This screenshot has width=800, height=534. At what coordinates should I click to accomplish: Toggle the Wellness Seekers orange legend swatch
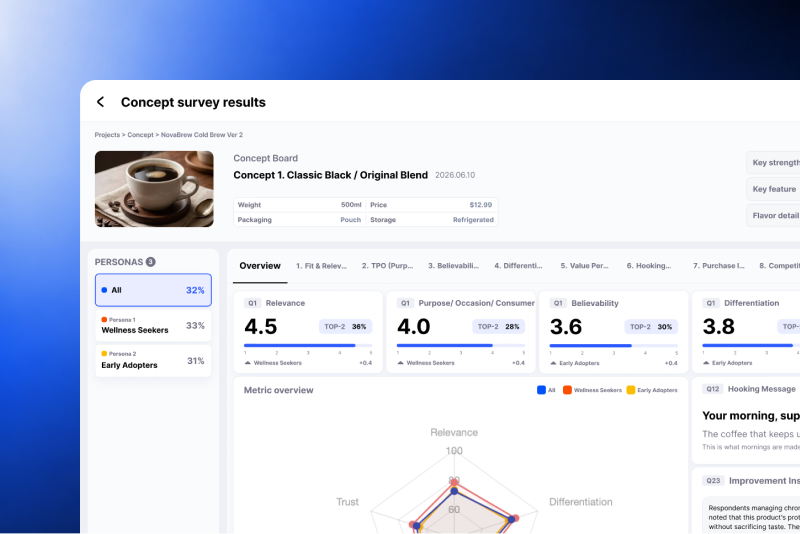tap(567, 390)
